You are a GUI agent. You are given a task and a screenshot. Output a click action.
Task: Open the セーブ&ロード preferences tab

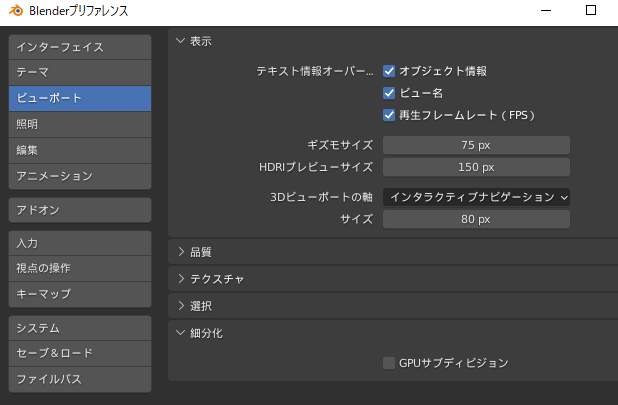pos(80,353)
